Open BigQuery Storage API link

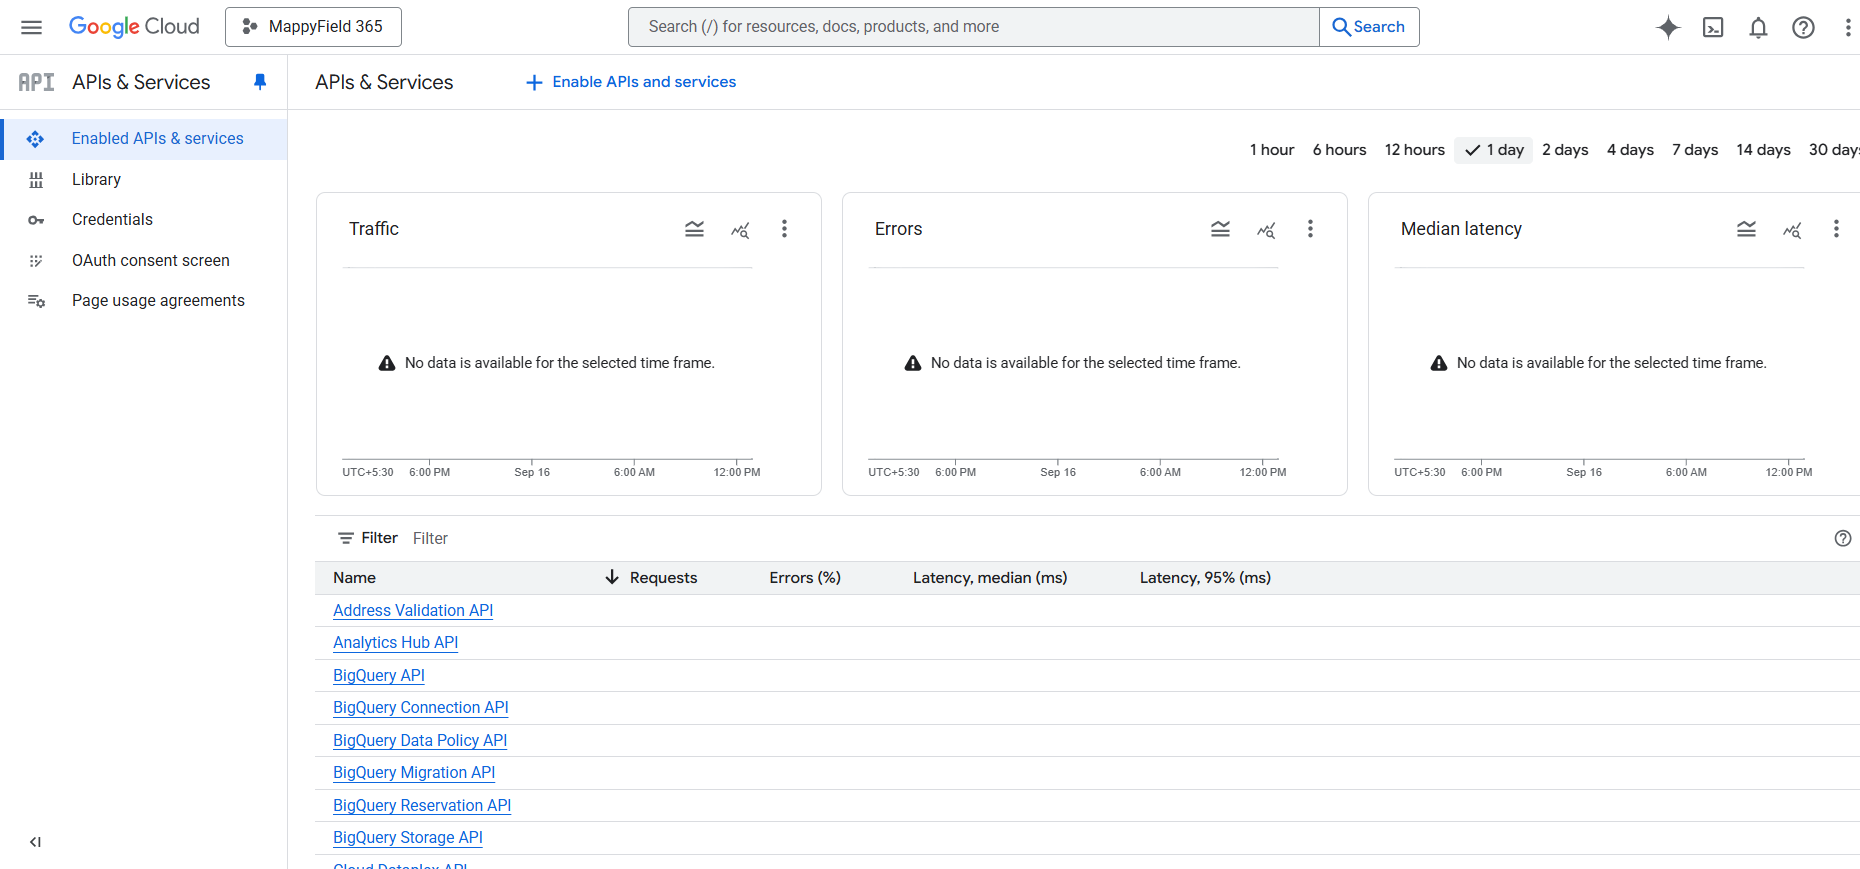point(408,838)
